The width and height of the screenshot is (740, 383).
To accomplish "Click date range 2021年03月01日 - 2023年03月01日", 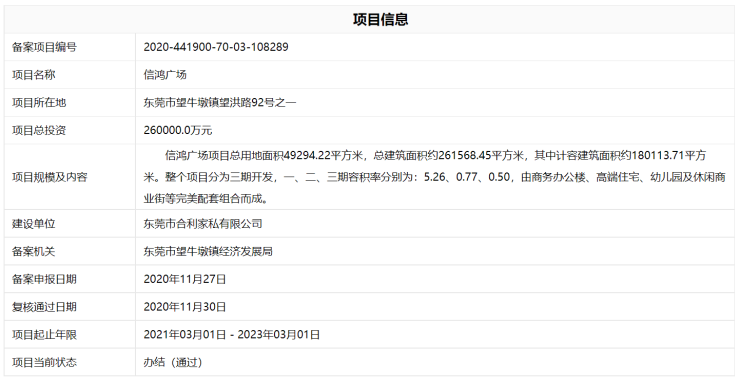I will 232,335.
